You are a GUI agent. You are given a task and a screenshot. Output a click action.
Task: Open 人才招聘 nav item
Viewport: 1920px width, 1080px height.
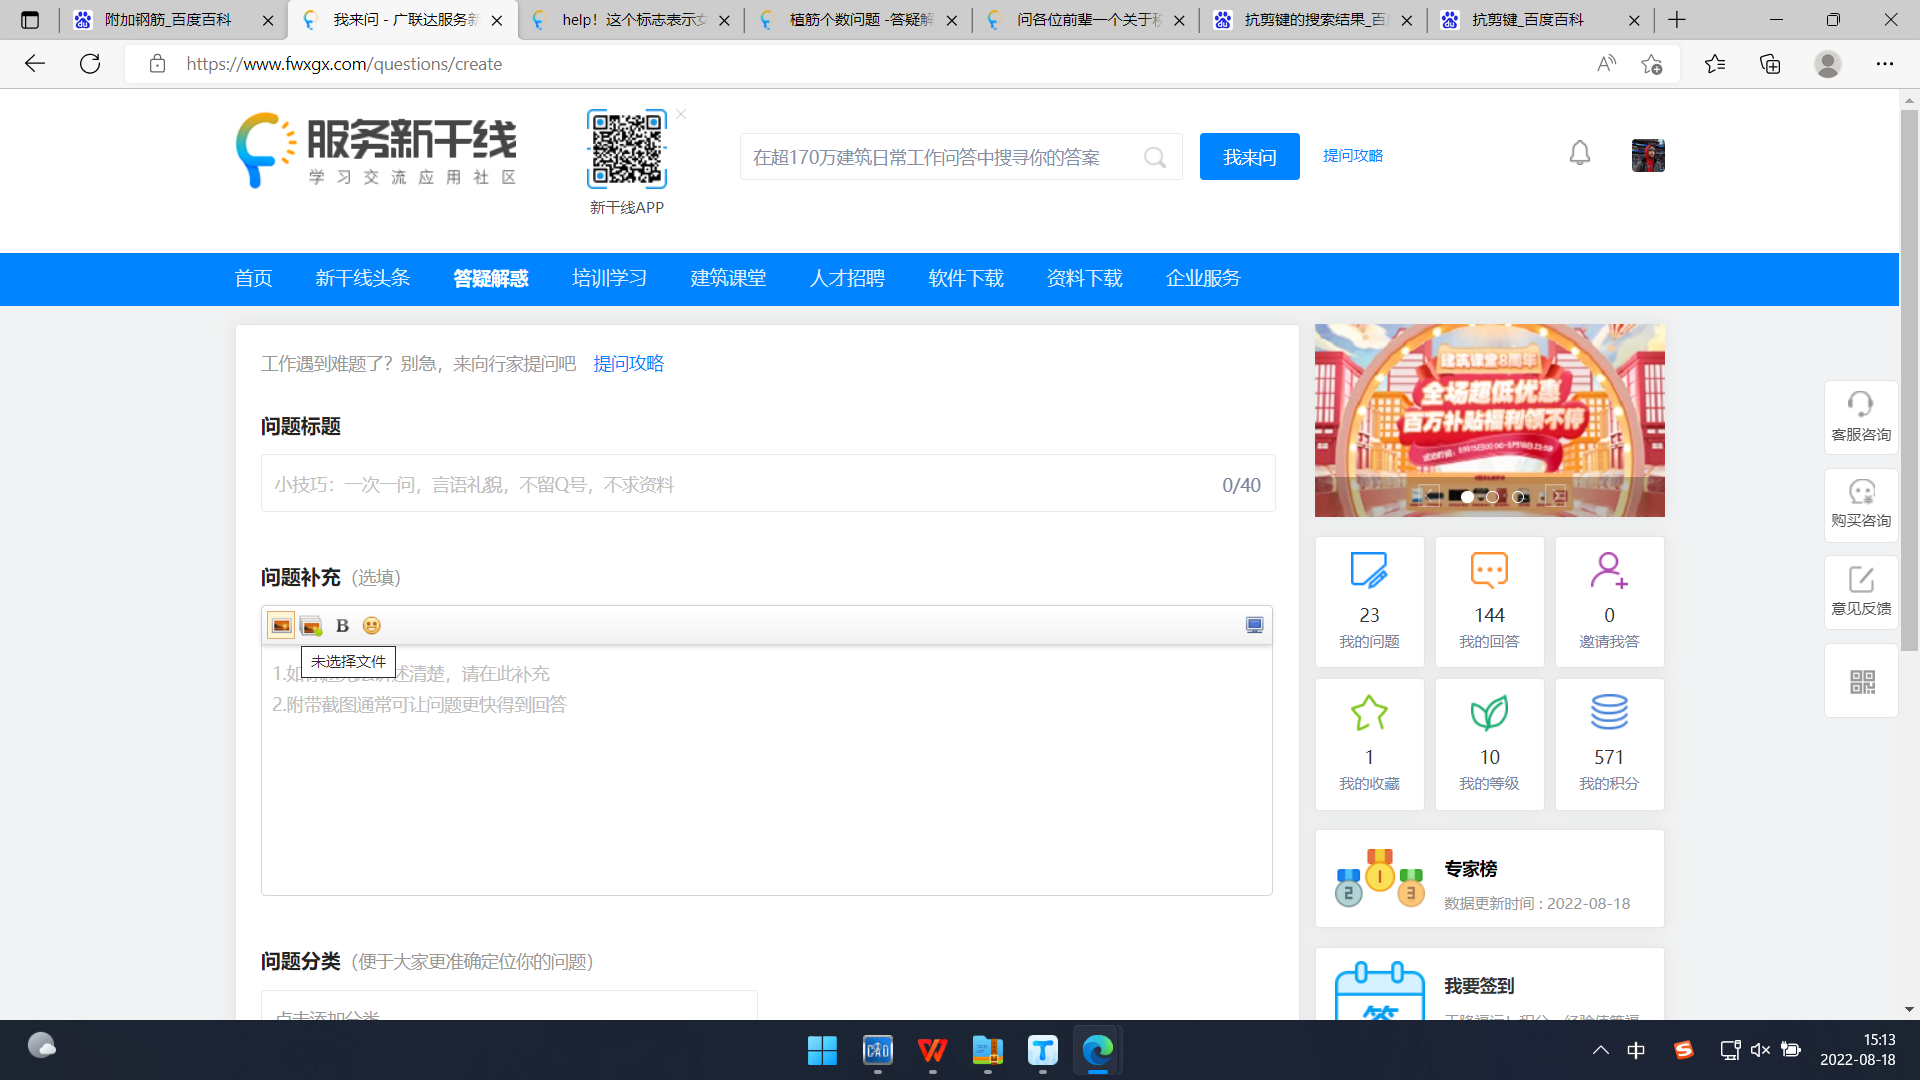847,279
